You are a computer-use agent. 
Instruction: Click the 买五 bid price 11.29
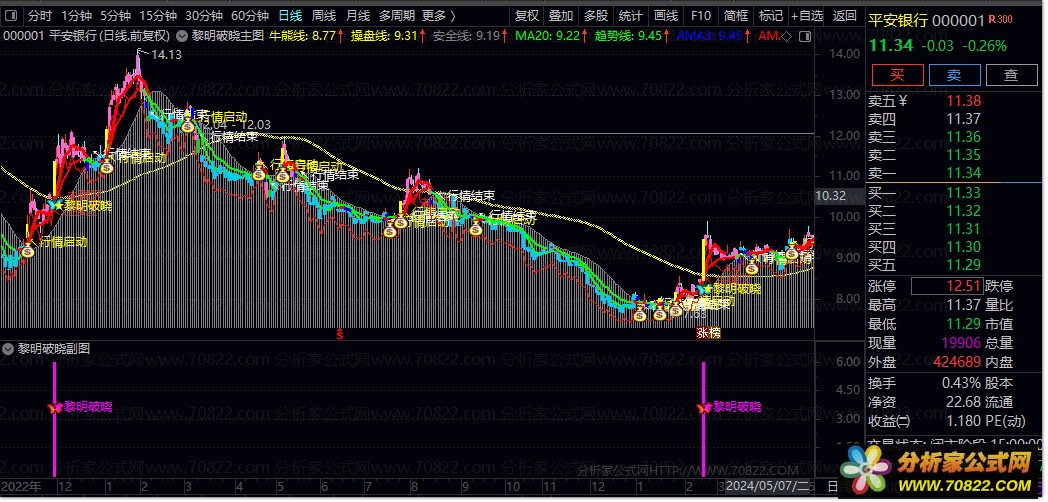click(x=963, y=265)
